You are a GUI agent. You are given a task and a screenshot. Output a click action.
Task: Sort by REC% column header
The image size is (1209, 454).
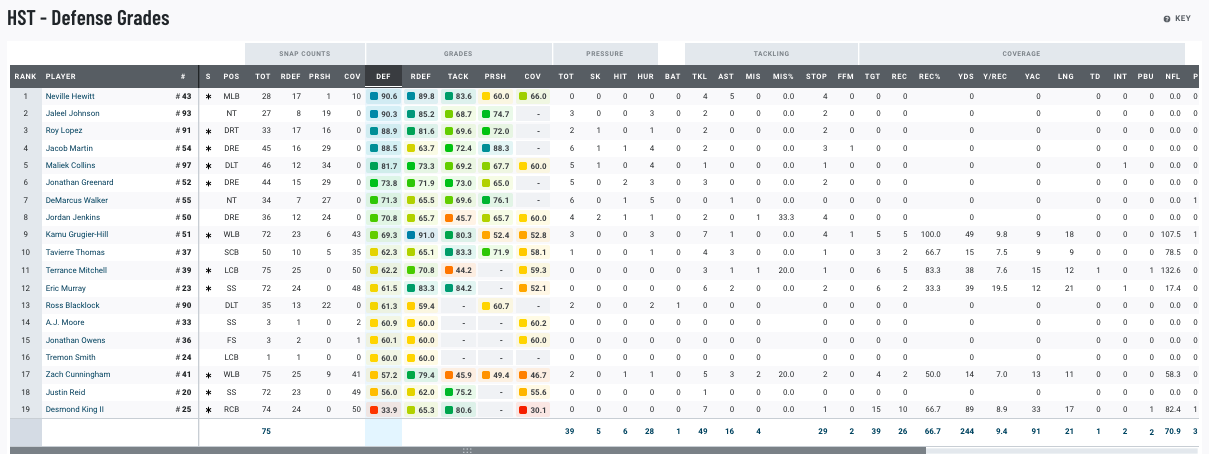(x=929, y=76)
